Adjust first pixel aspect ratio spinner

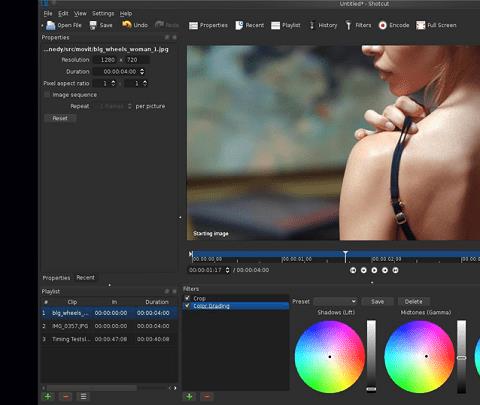(113, 83)
